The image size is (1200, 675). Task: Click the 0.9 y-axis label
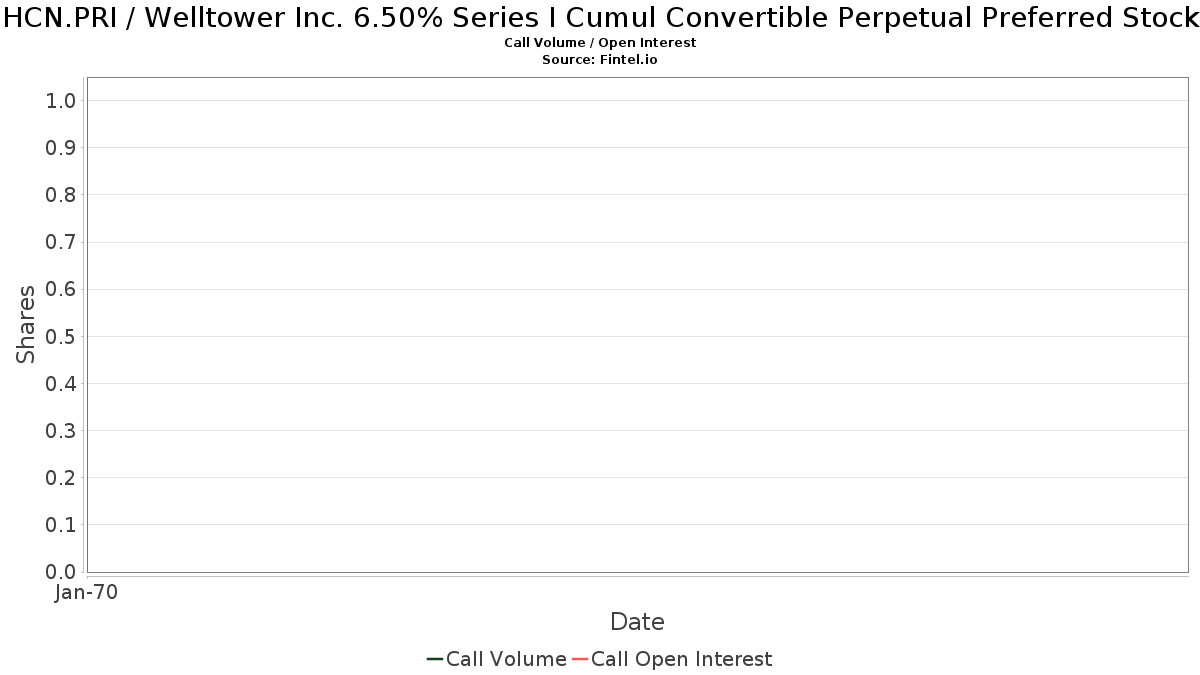61,148
